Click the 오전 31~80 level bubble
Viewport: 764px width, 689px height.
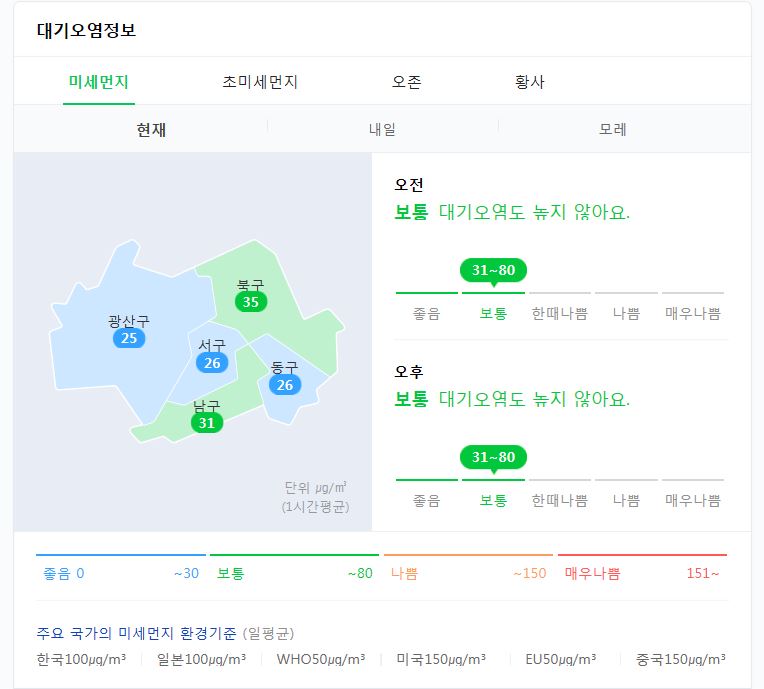pyautogui.click(x=493, y=270)
